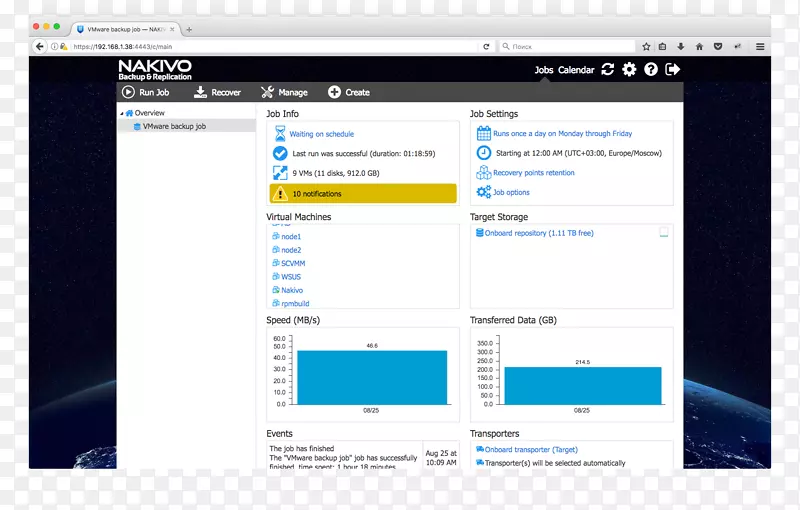Image resolution: width=800 pixels, height=510 pixels.
Task: Open the browser library list icon
Action: coord(662,46)
